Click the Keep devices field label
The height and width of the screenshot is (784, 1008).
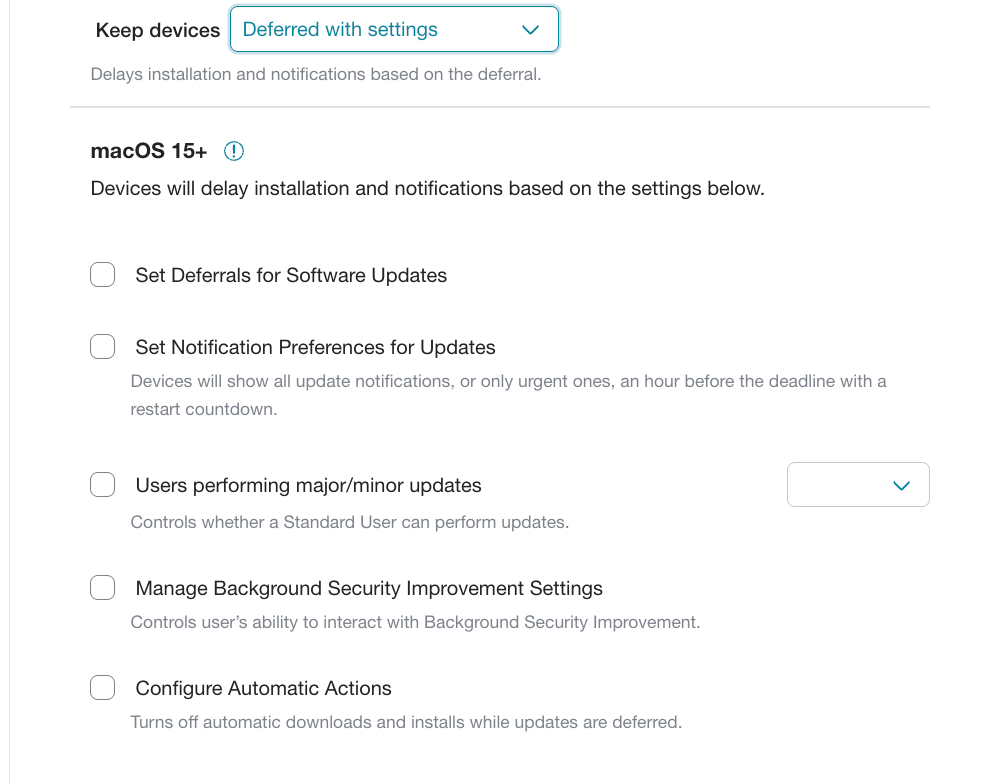(158, 30)
